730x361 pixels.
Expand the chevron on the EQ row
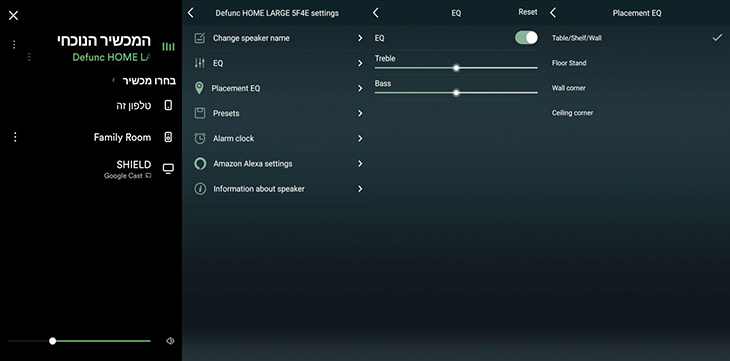[360, 63]
